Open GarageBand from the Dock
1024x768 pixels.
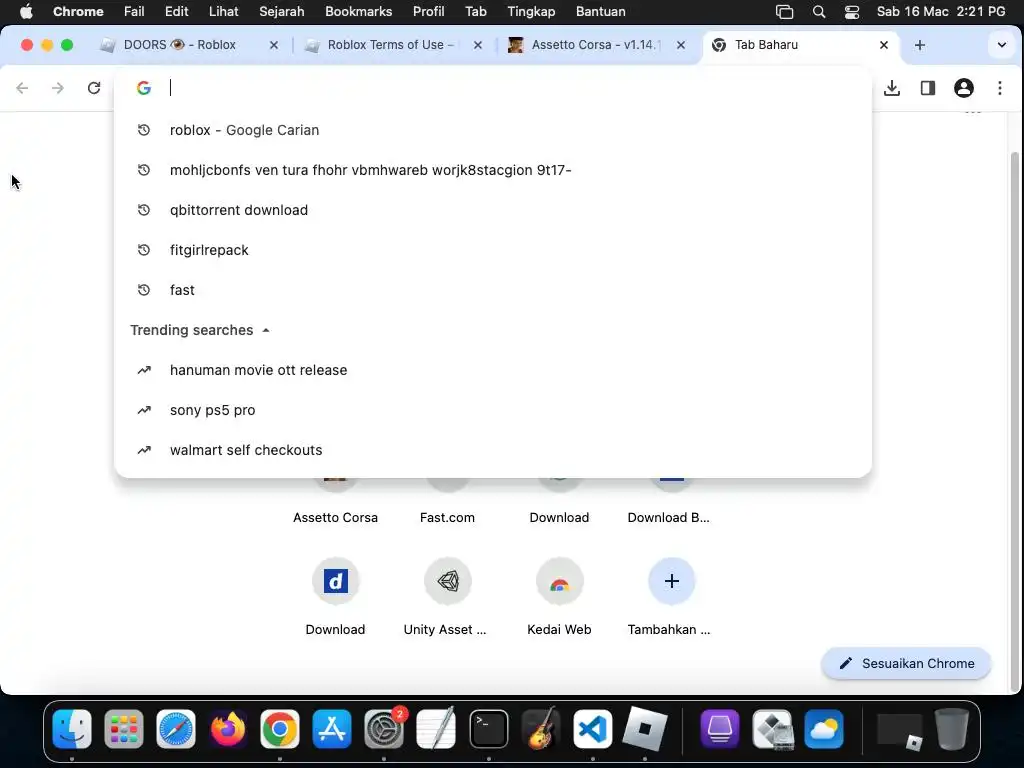tap(541, 729)
